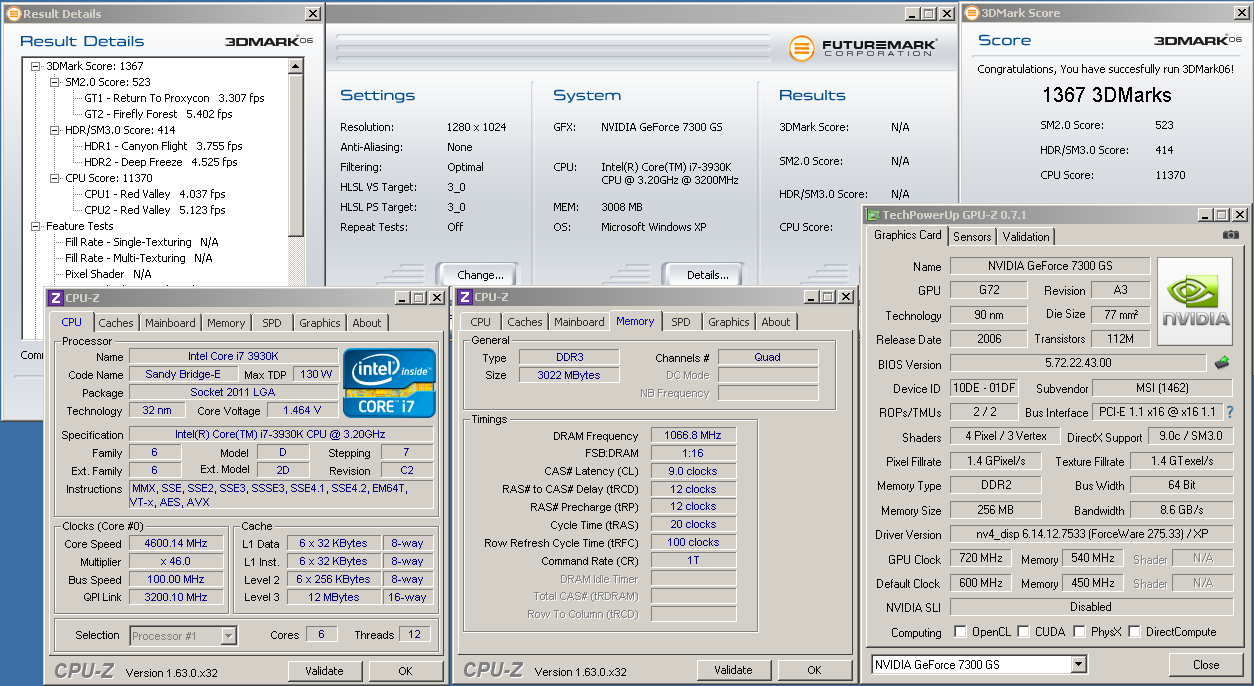Select CPU1 - Red Valley row
This screenshot has width=1254, height=686.
154,194
